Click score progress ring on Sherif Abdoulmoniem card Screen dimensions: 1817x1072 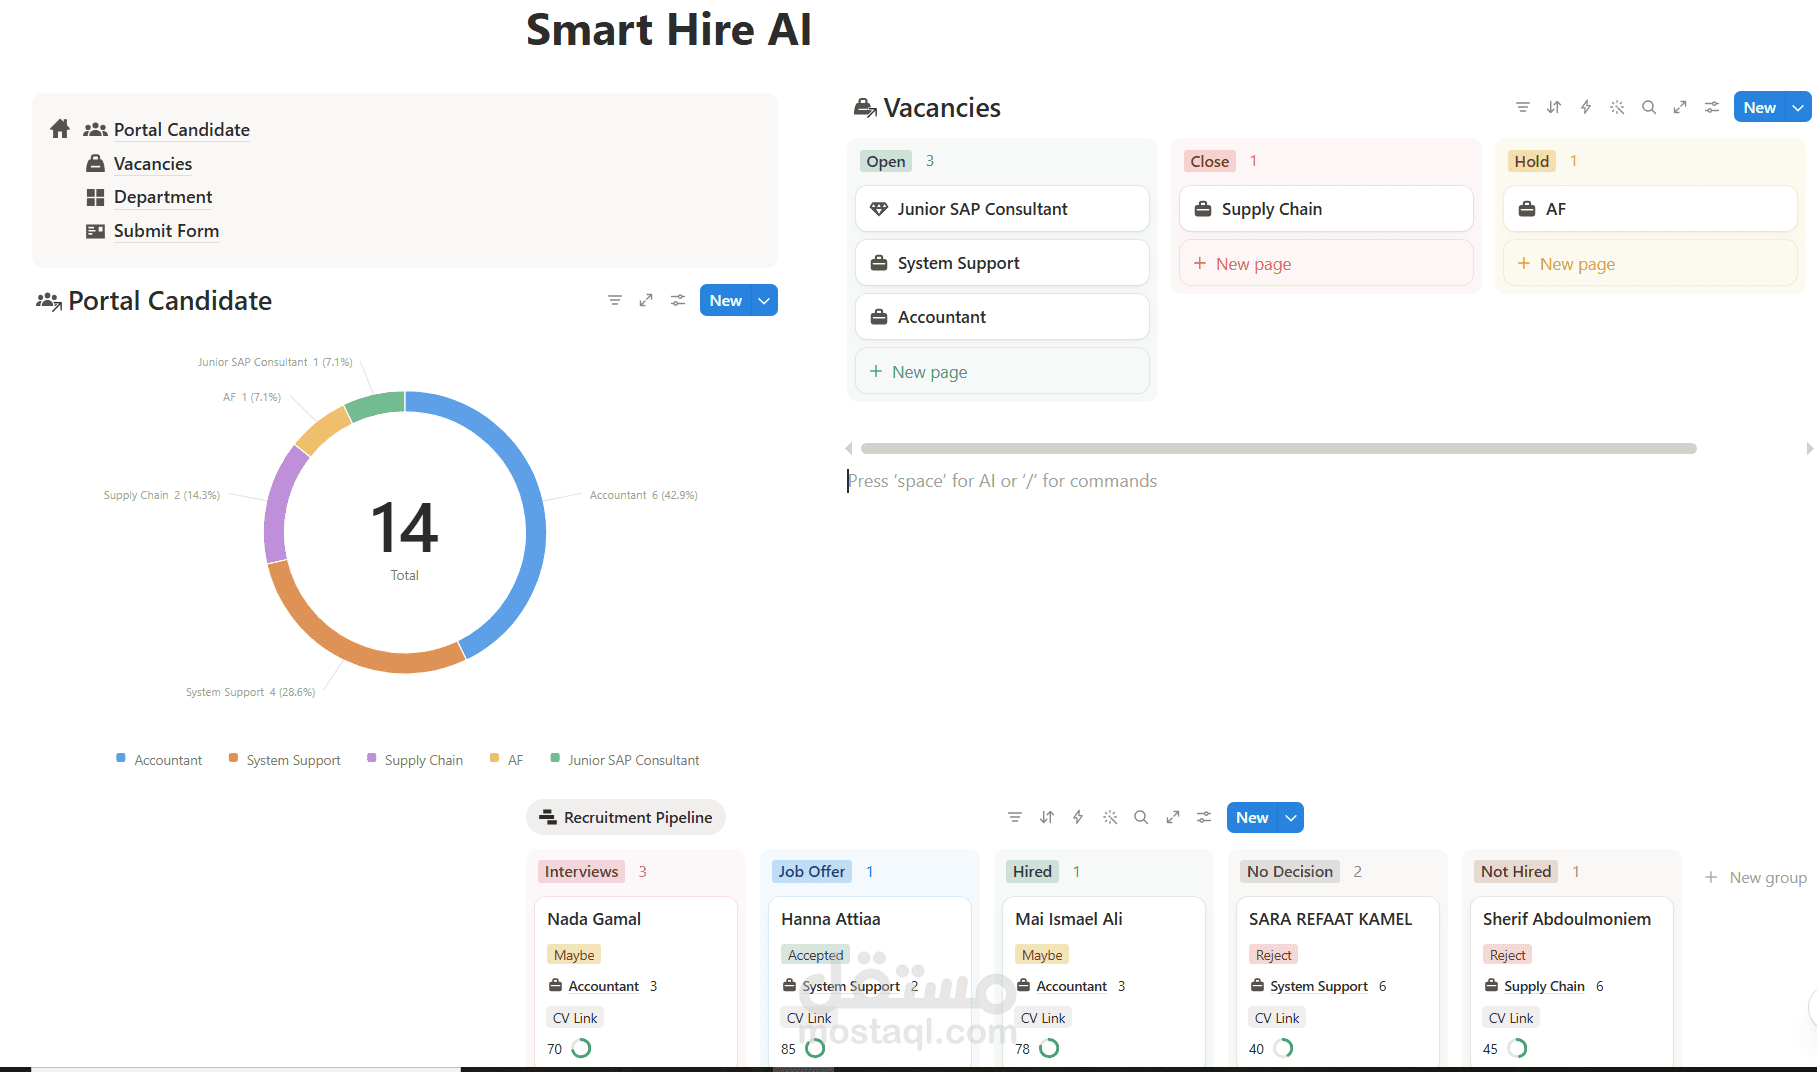coord(1517,1048)
